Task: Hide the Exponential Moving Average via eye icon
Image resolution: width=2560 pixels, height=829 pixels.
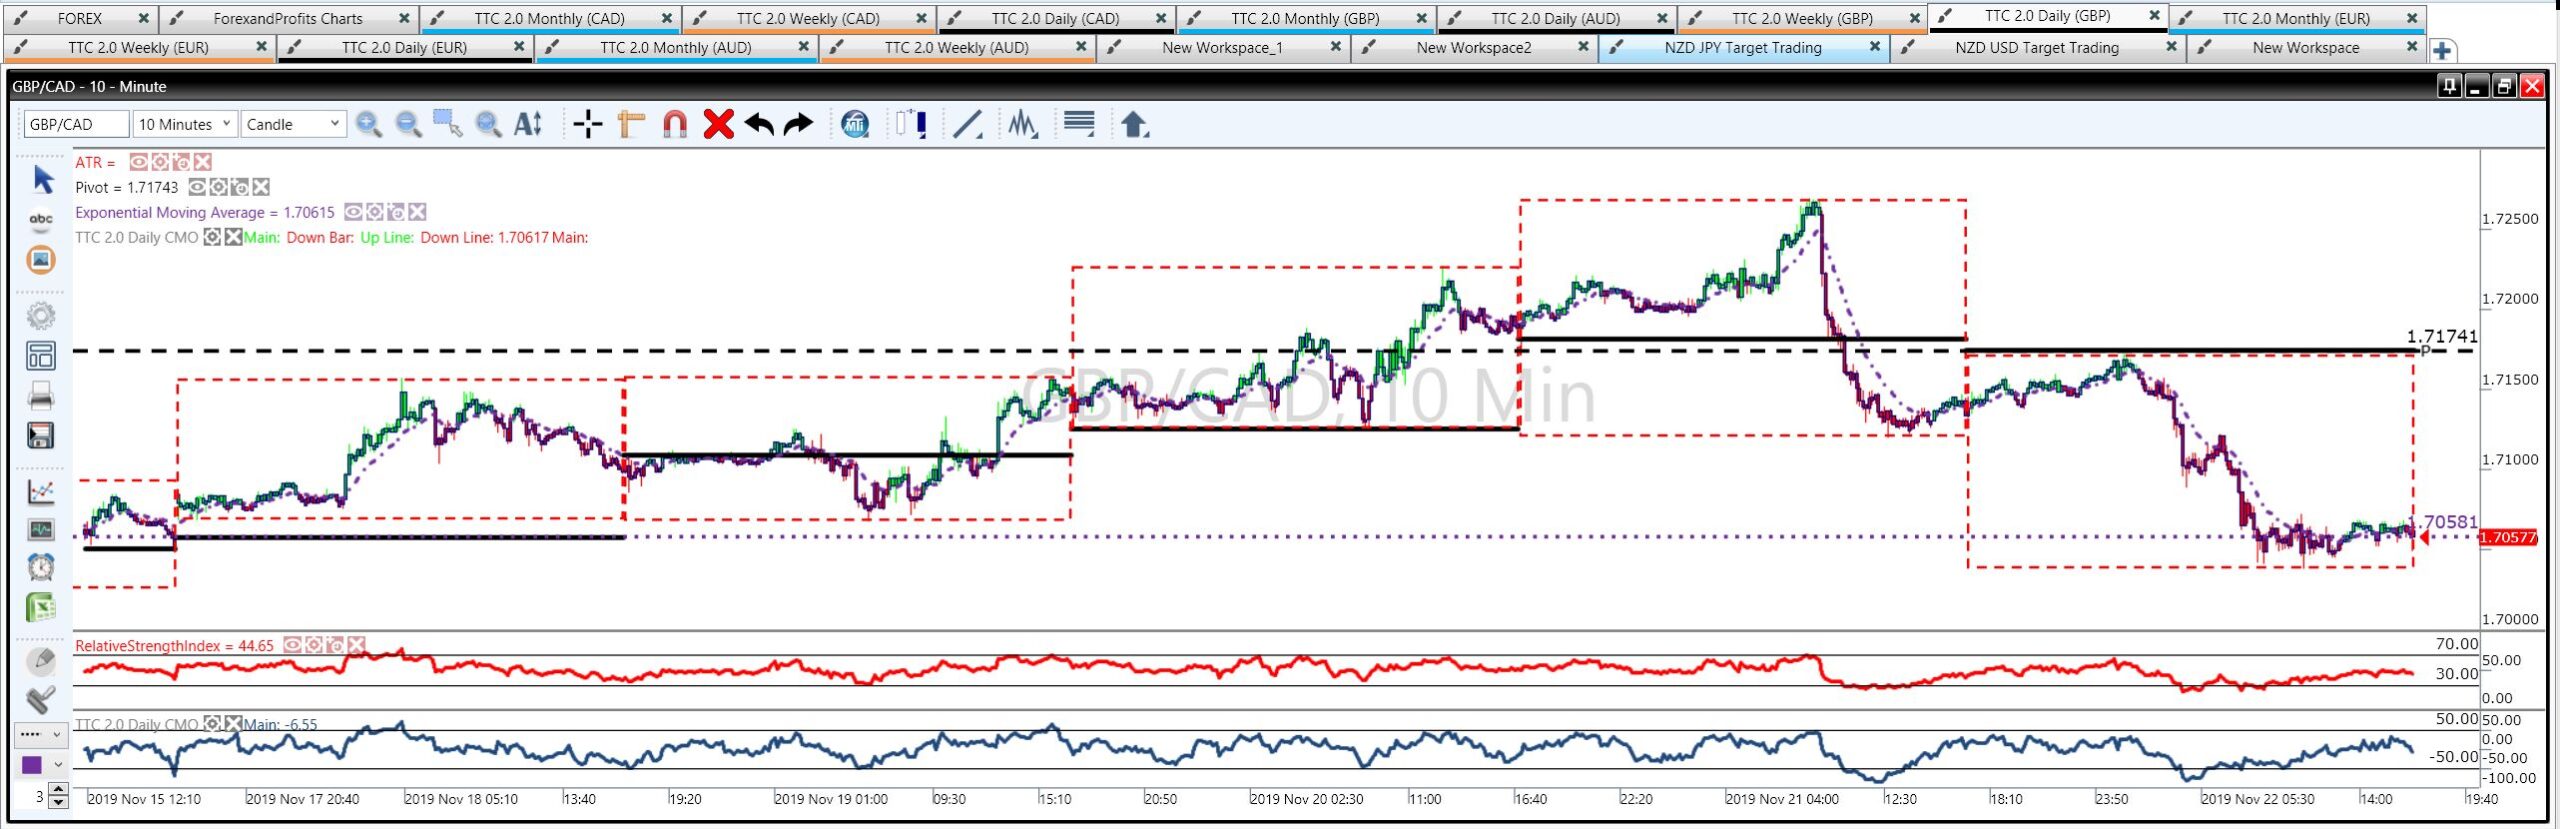Action: (353, 212)
